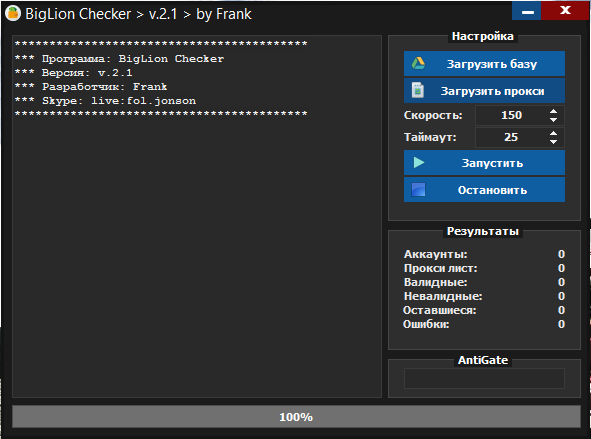The image size is (591, 439).
Task: Close the BigLion Checker window
Action: (x=565, y=11)
